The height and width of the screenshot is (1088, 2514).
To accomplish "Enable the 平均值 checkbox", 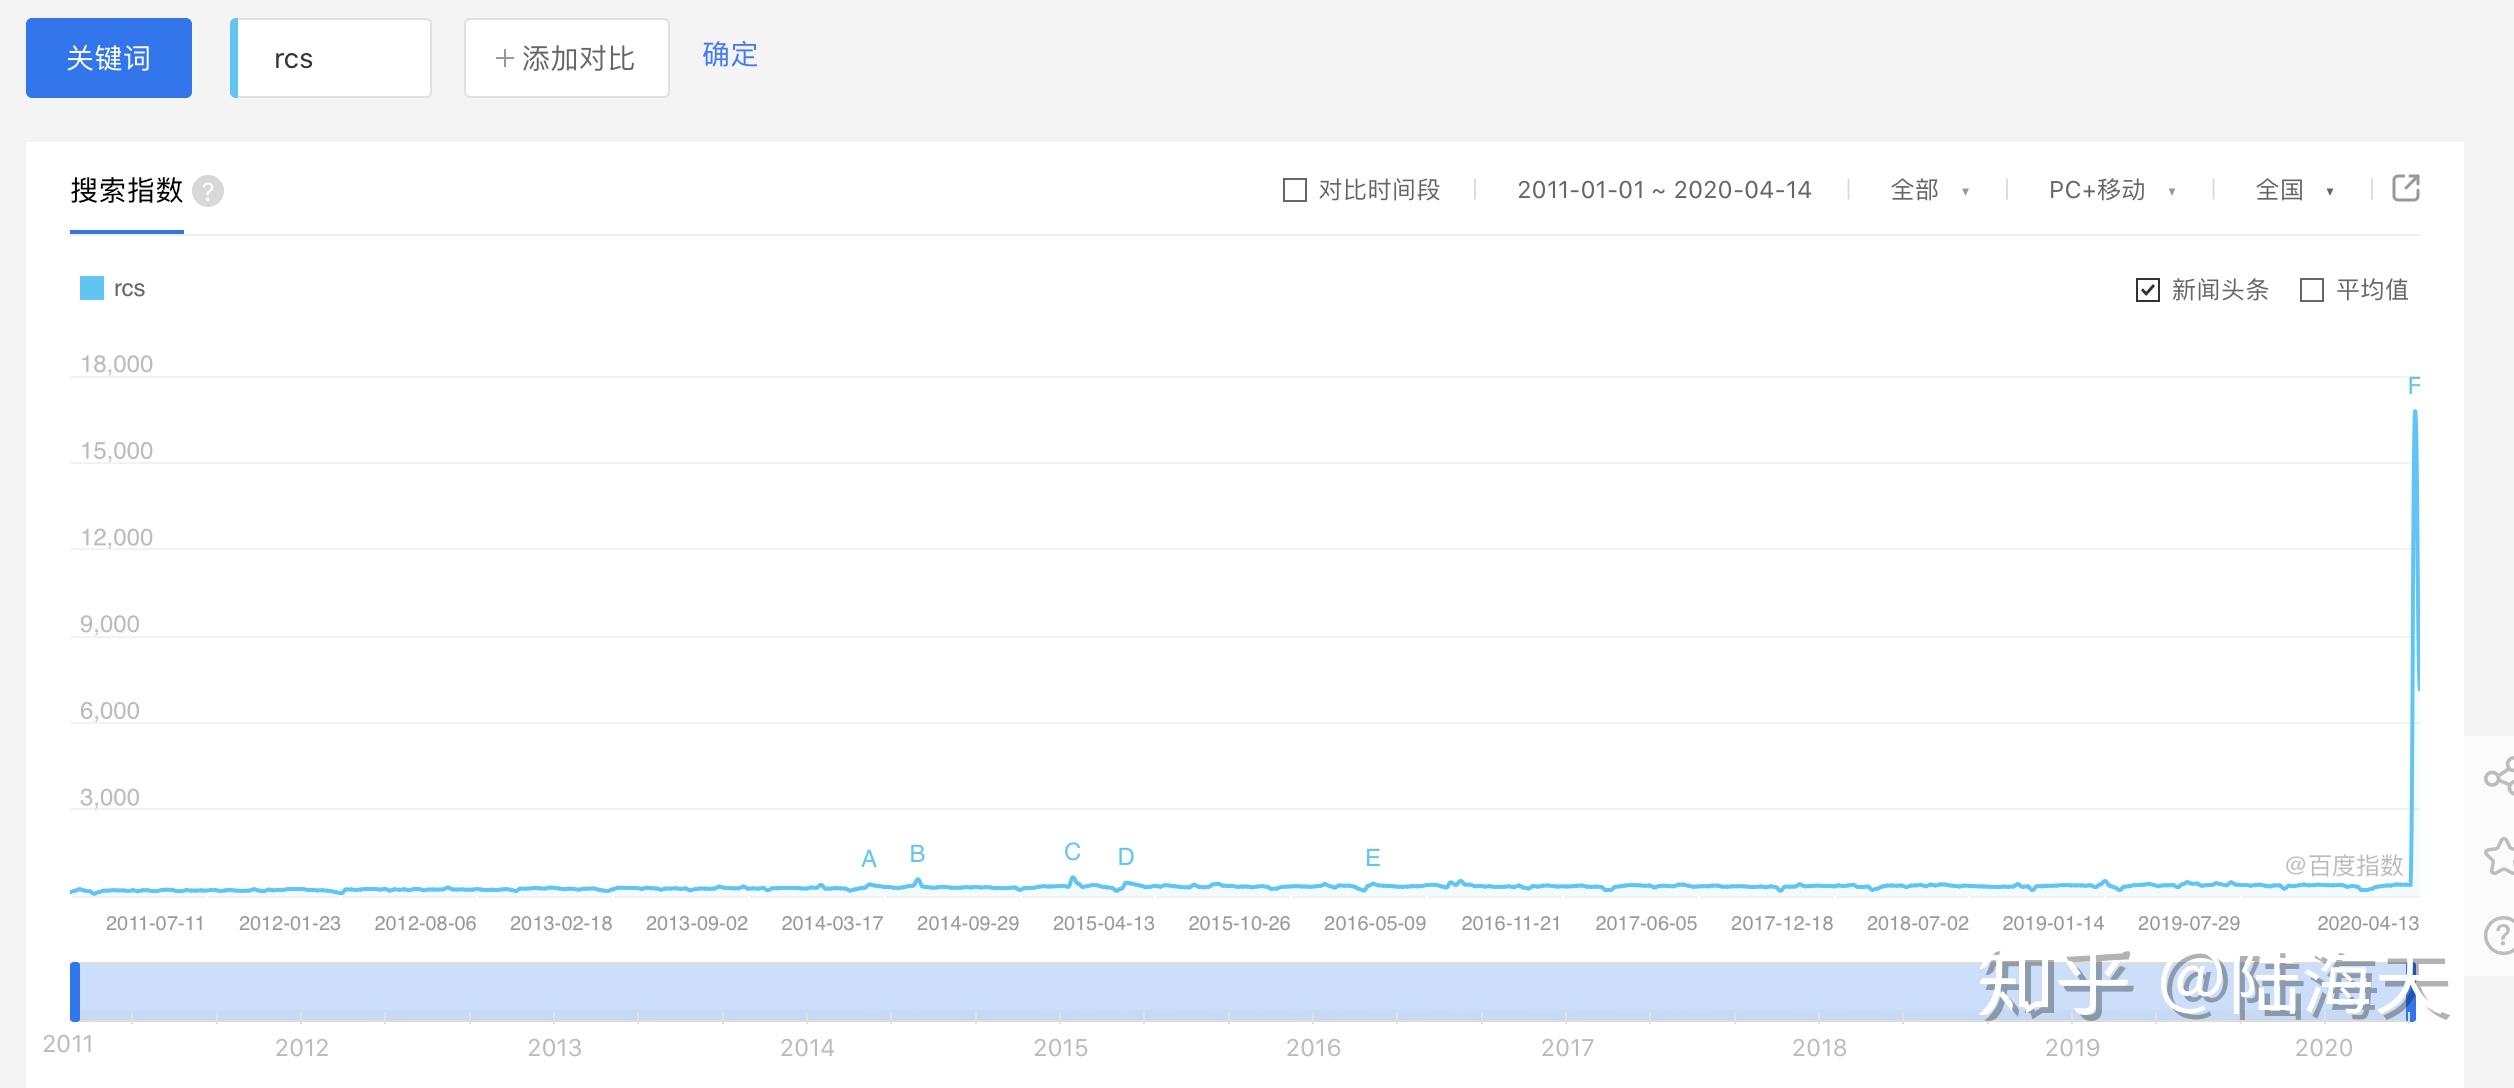I will tap(2310, 290).
